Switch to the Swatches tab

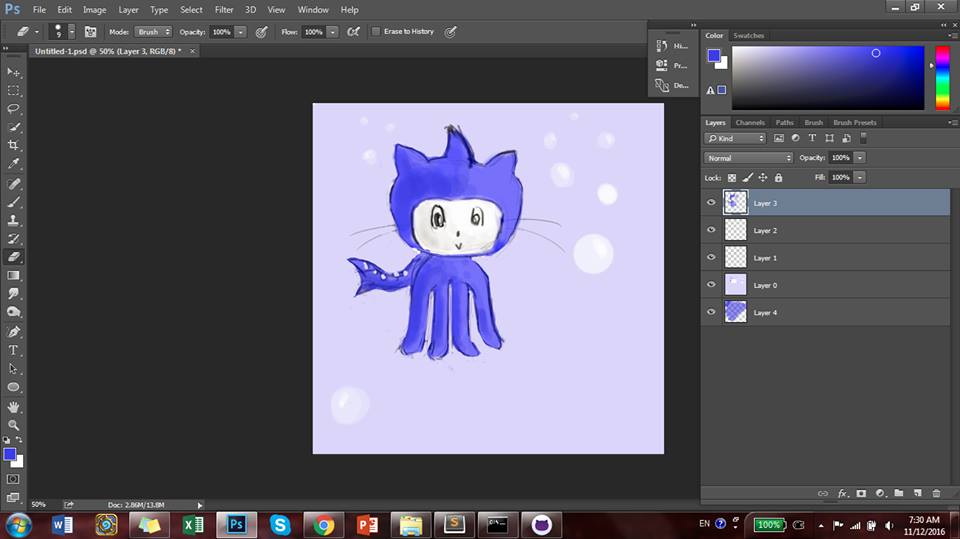point(748,35)
